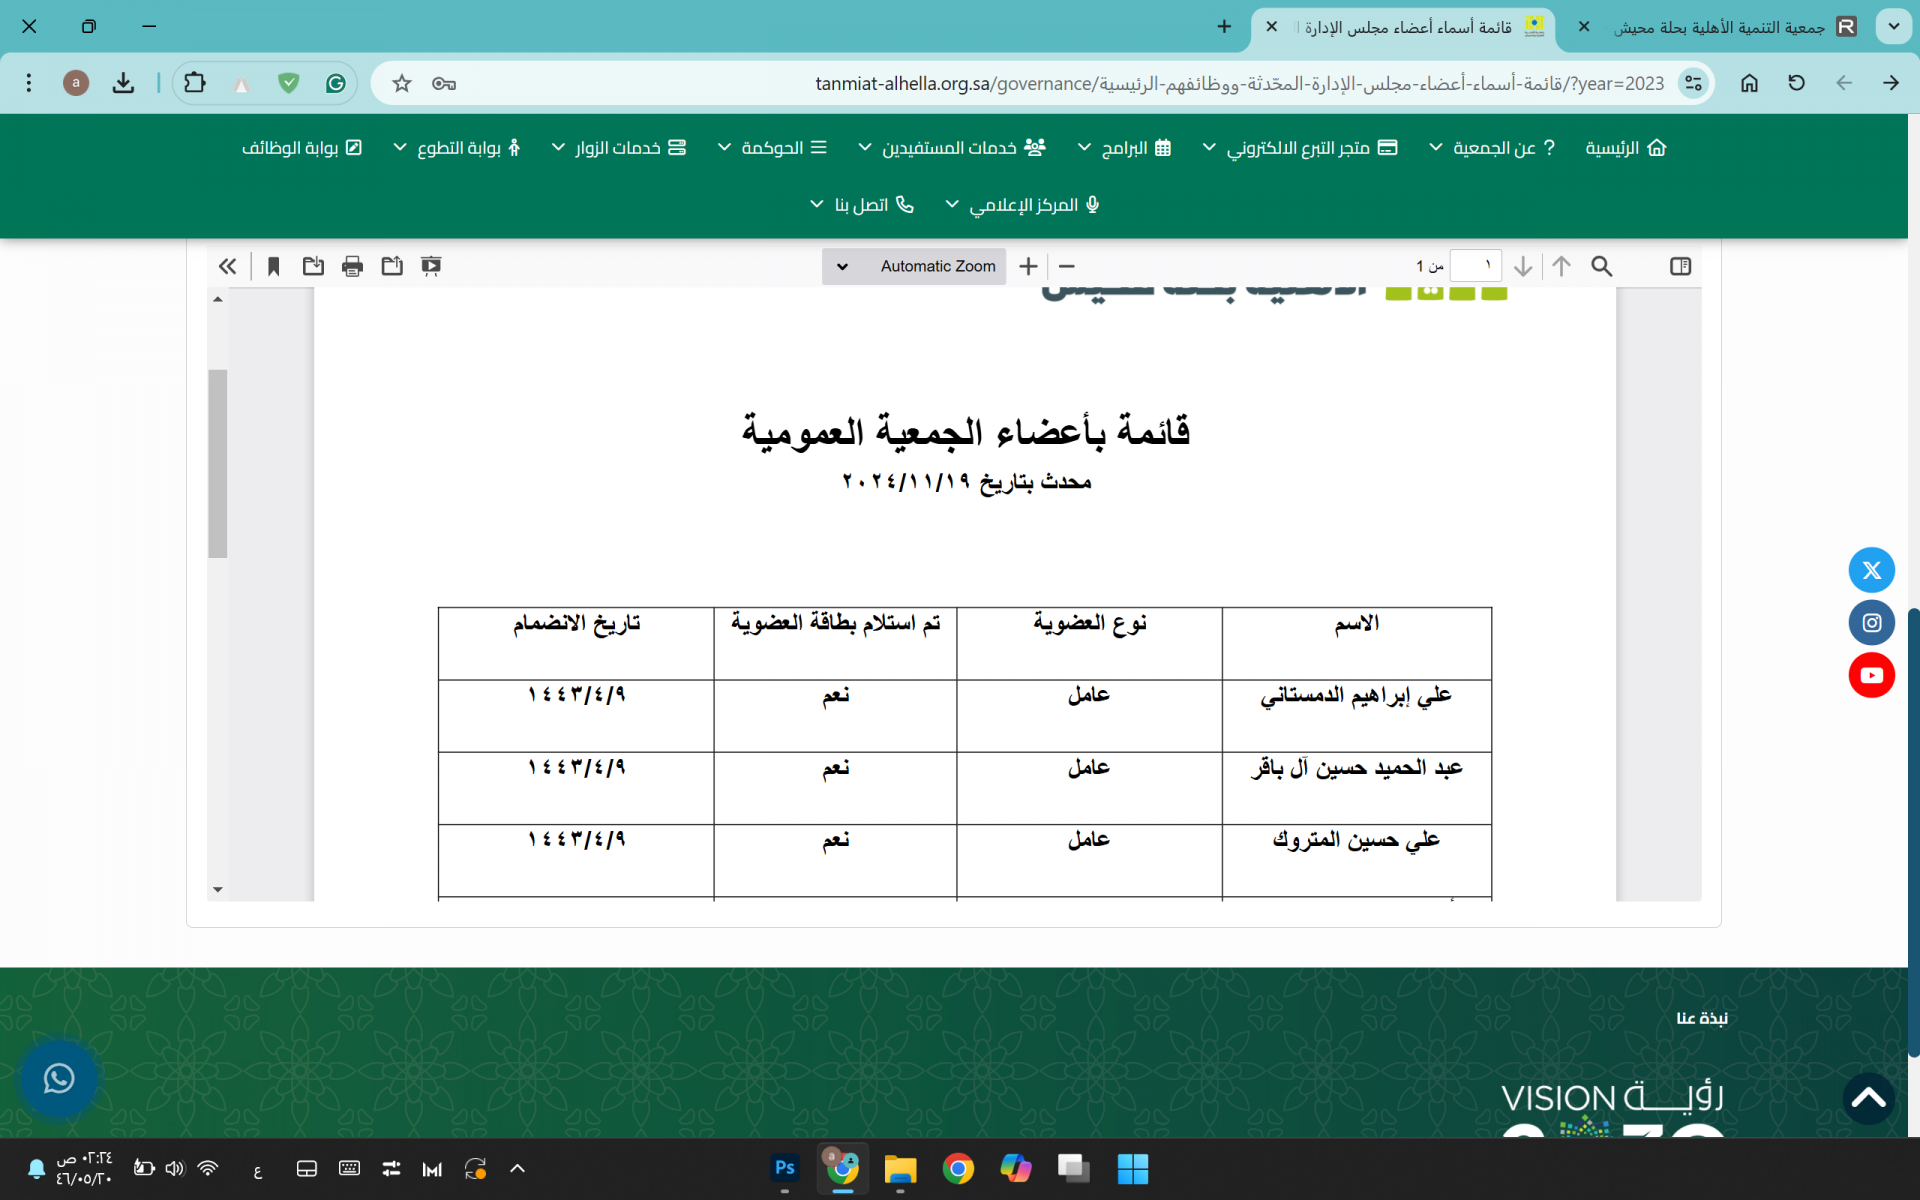Viewport: 1920px width, 1200px height.
Task: Open the notifications bell in the tray
Action: (36, 1168)
